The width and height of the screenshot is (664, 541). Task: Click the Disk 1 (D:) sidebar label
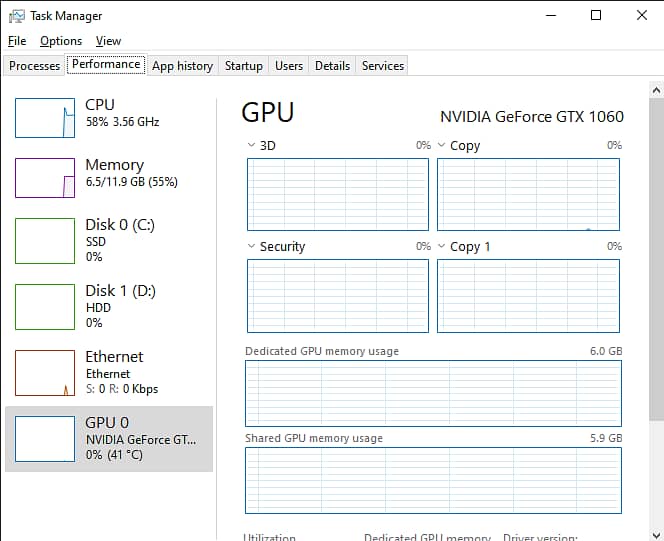[x=121, y=291]
